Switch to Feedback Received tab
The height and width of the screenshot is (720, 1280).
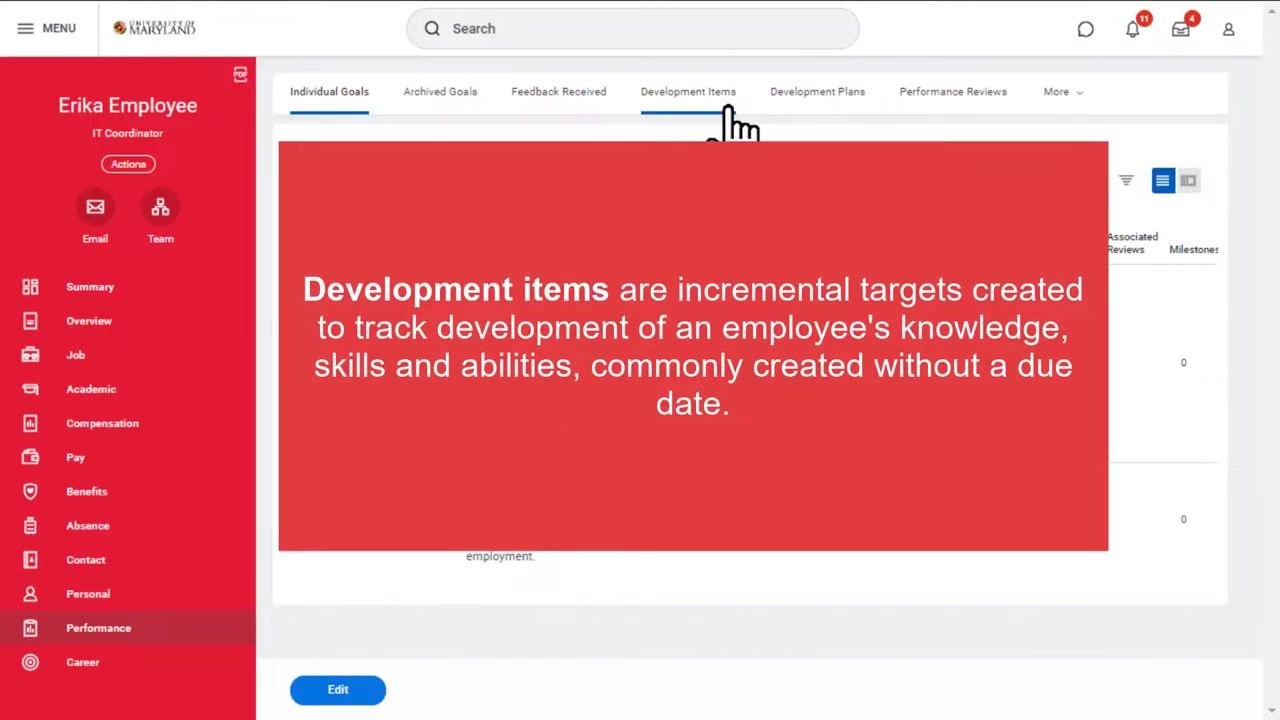(x=559, y=92)
